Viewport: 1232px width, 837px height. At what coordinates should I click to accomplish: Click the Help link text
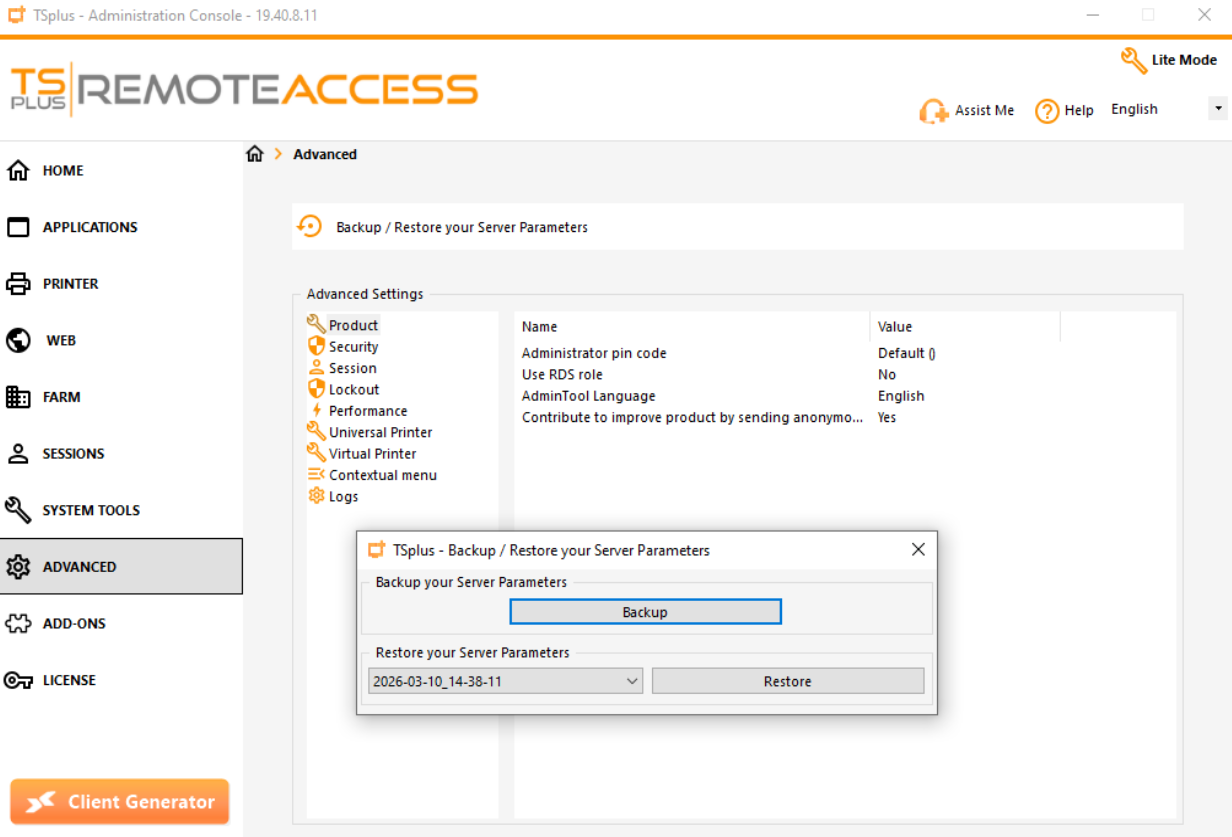[x=1079, y=111]
